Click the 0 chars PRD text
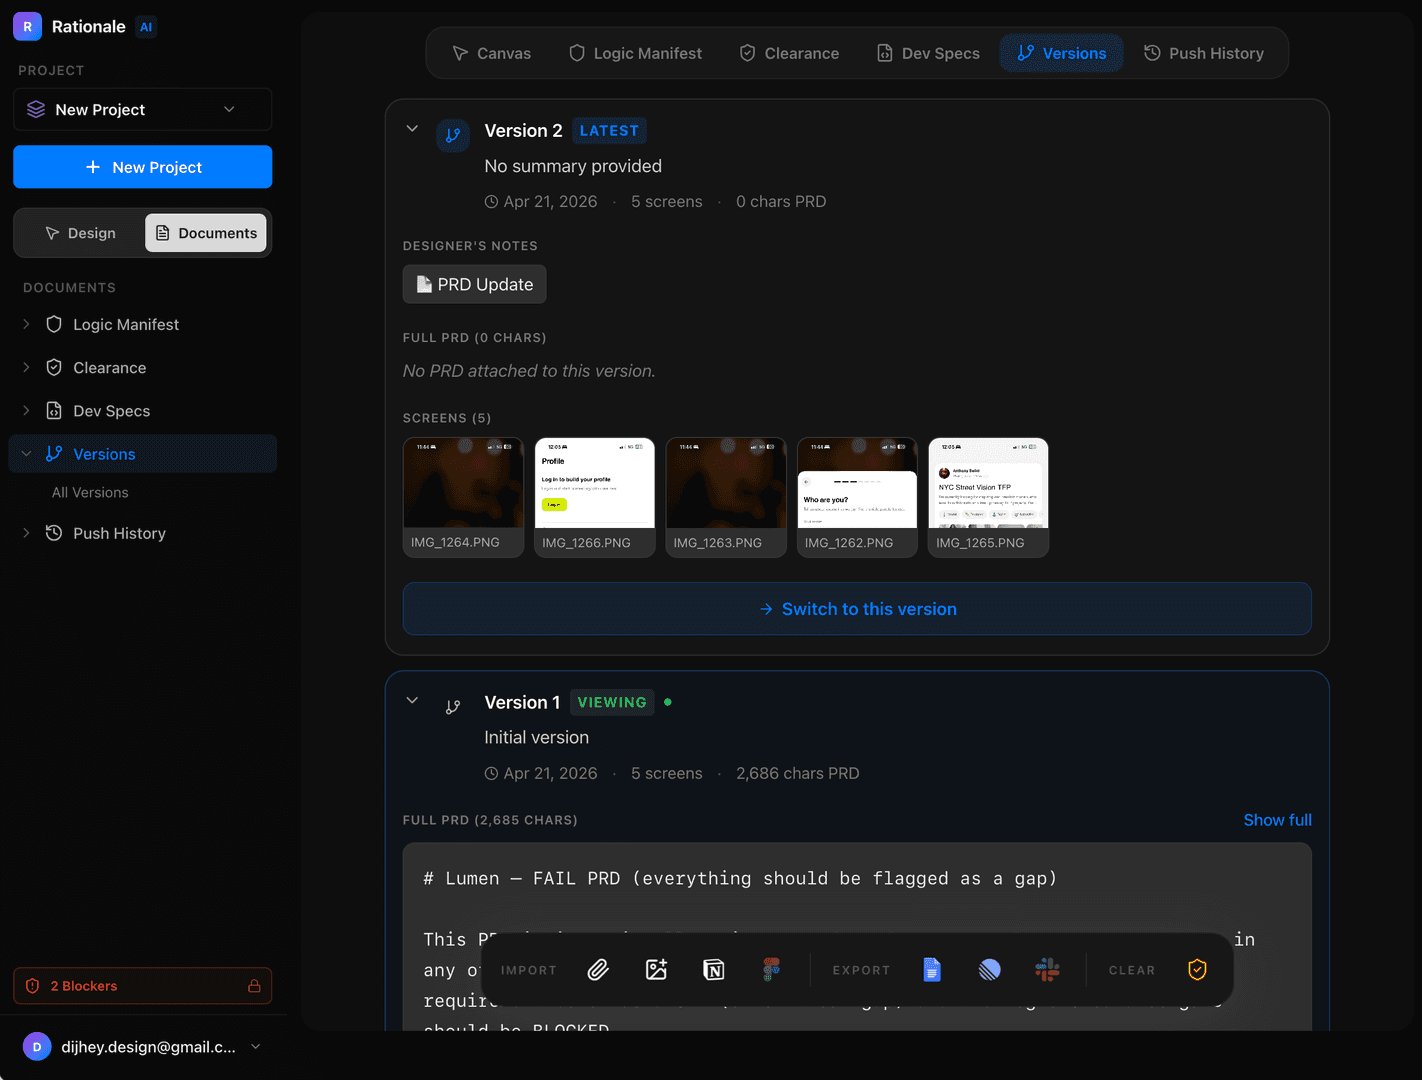 (781, 202)
